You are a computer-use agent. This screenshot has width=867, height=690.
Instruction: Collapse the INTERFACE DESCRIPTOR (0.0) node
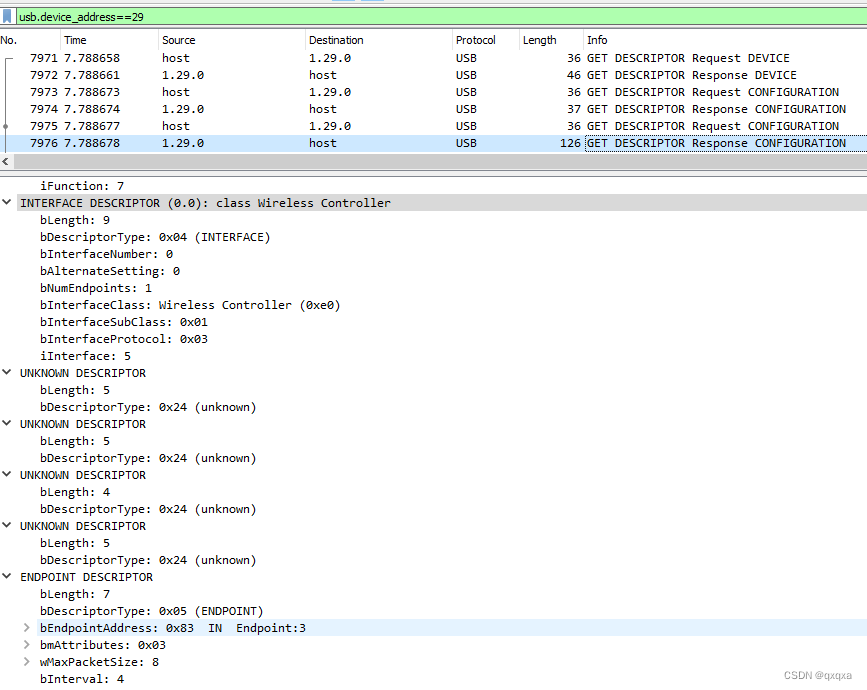tap(7, 202)
